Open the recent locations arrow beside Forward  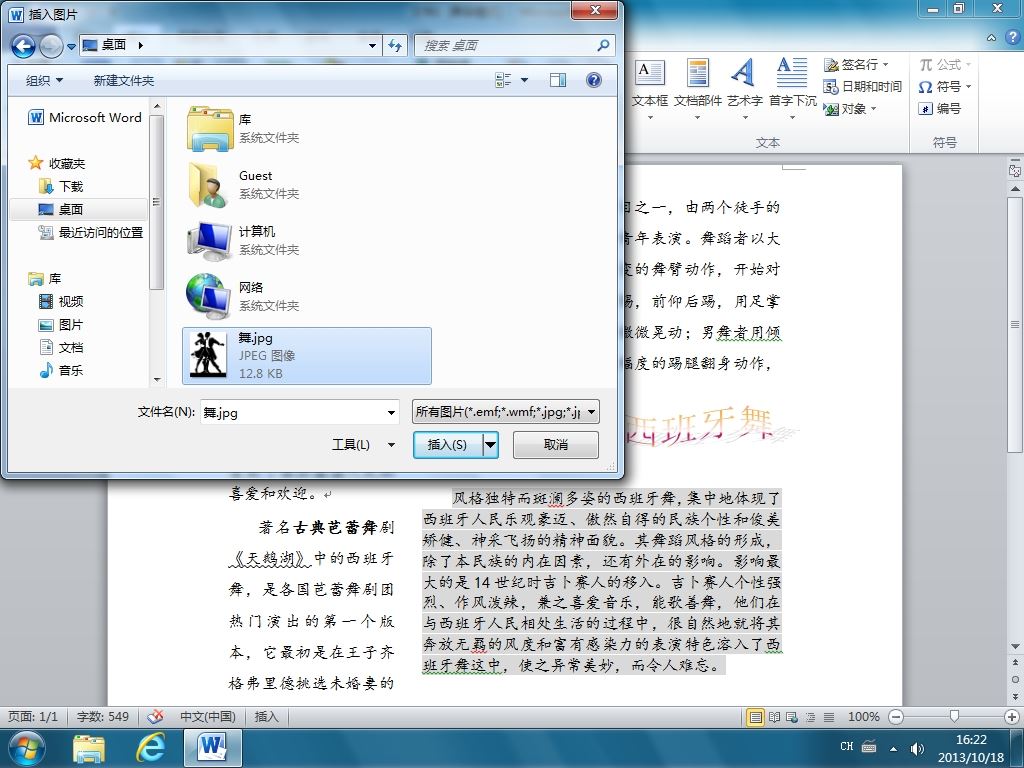coord(71,46)
